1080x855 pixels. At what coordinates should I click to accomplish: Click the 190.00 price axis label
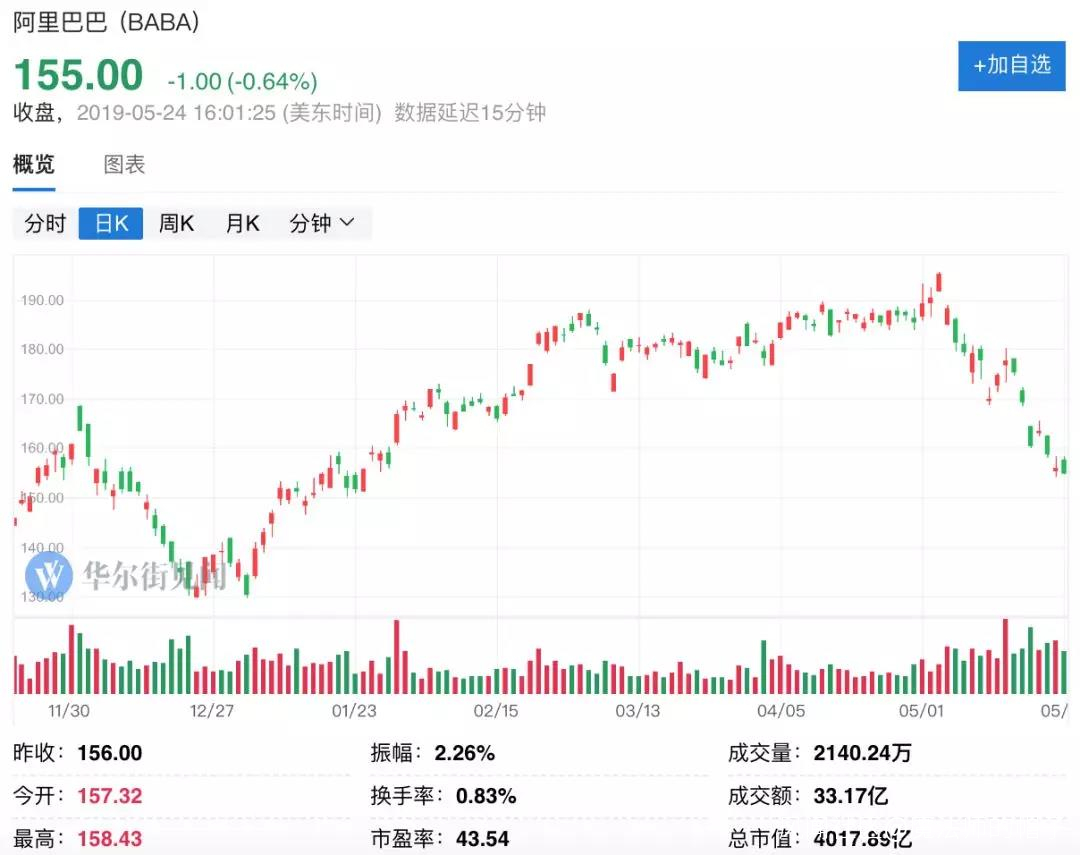tap(42, 300)
